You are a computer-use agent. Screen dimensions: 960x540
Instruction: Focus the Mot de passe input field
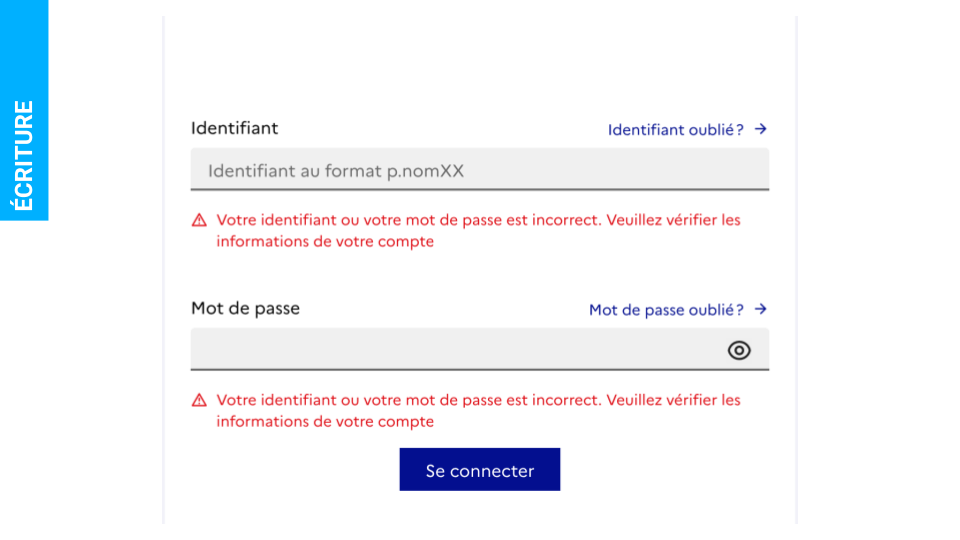pyautogui.click(x=450, y=350)
